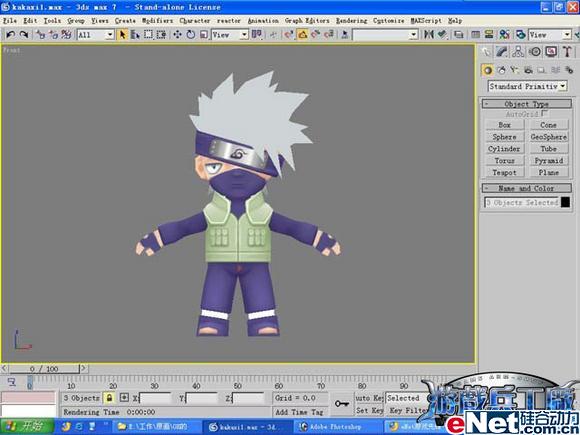Click the time slider 0 / 100 handle
The image size is (580, 435).
tap(44, 369)
